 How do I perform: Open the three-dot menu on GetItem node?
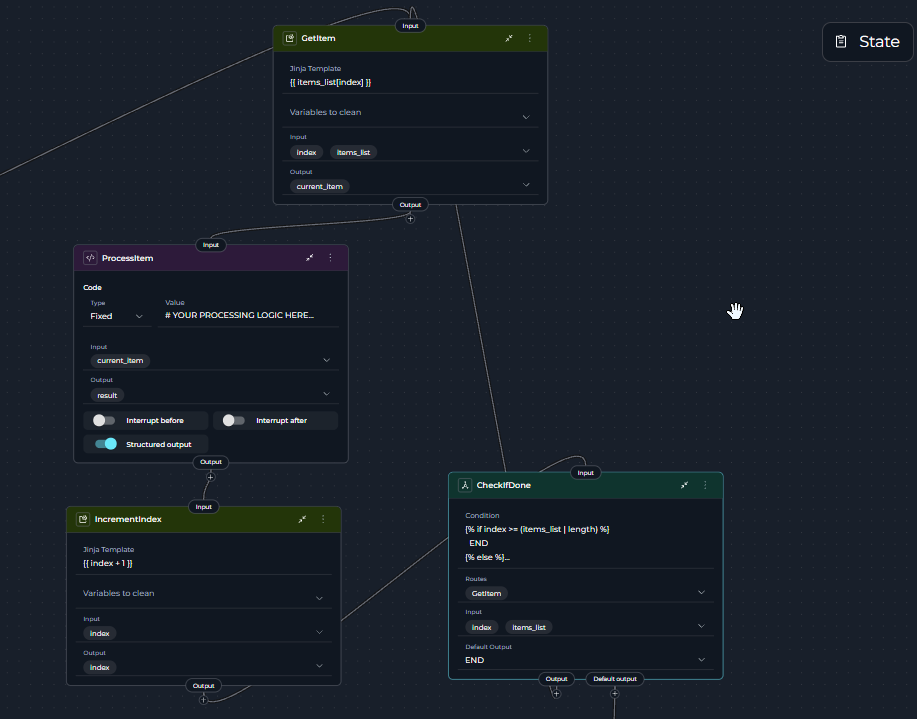530,38
